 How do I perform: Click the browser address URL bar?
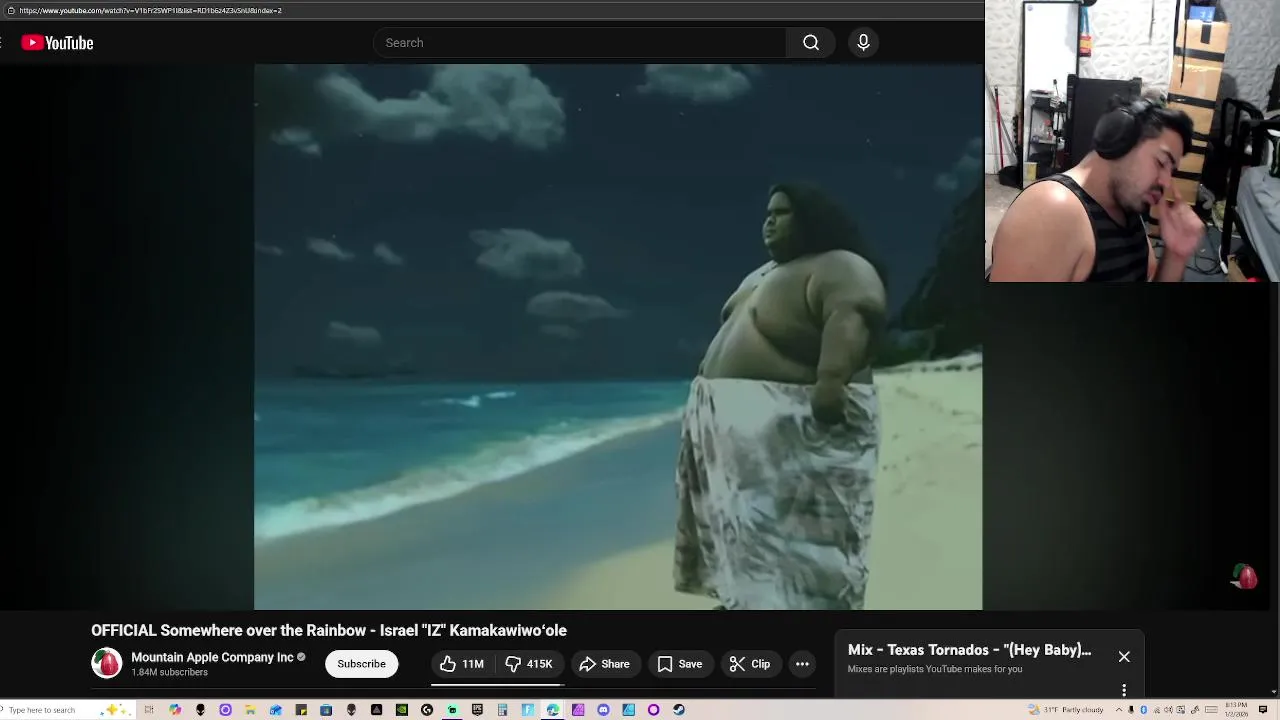pyautogui.click(x=490, y=10)
